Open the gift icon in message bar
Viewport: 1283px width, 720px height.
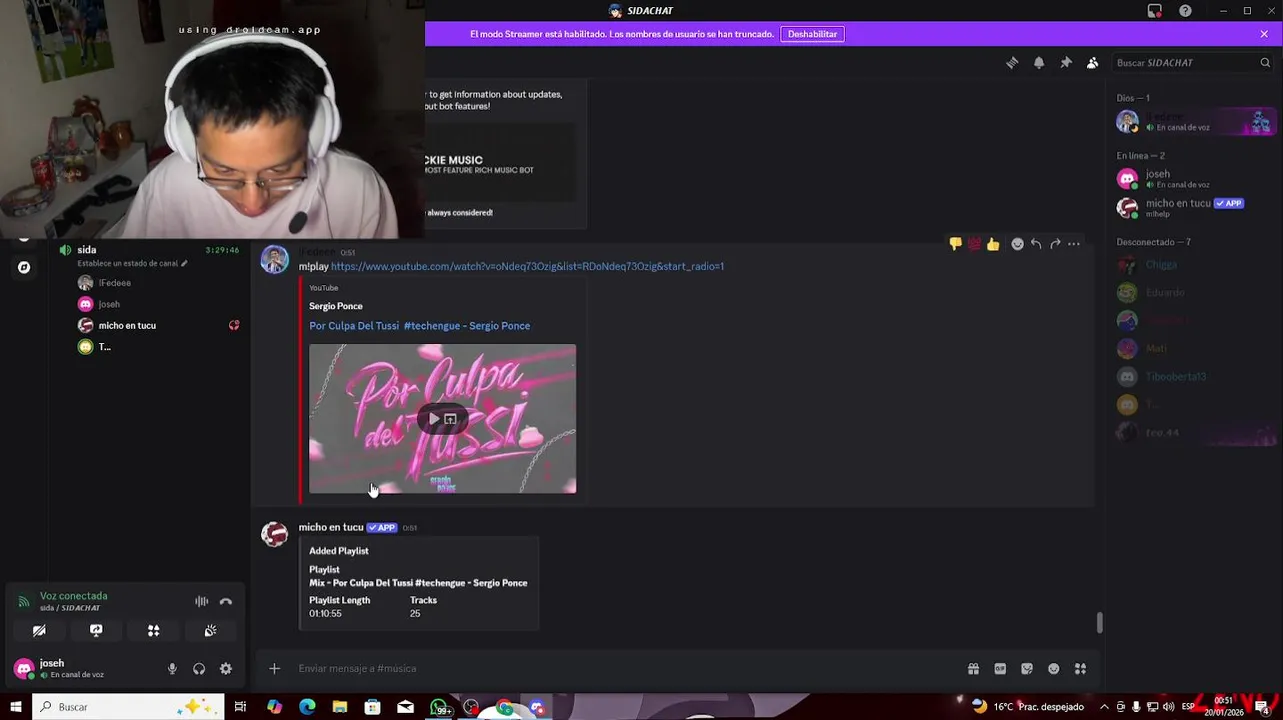(973, 669)
